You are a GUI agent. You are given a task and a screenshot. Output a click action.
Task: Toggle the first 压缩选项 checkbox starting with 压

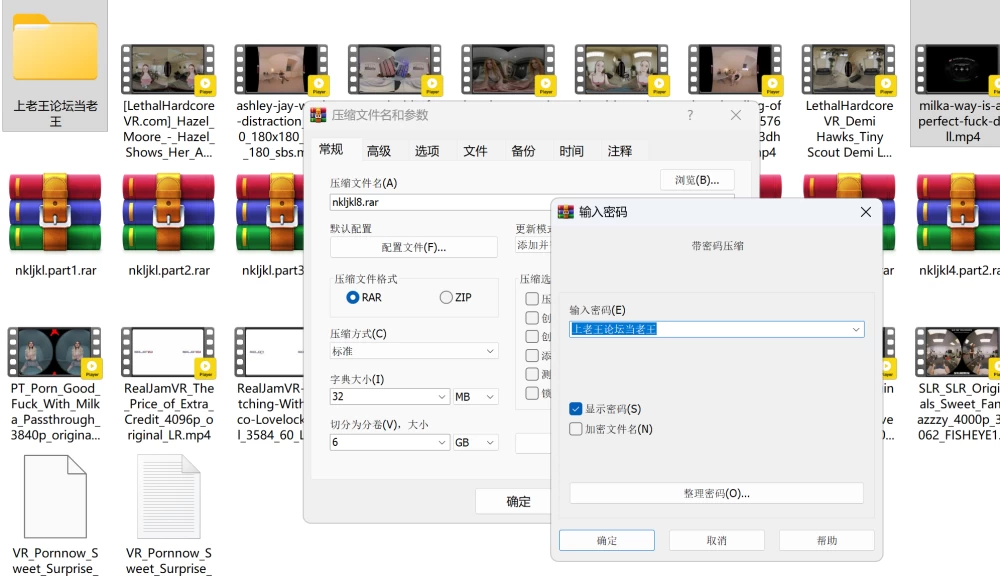pos(532,299)
